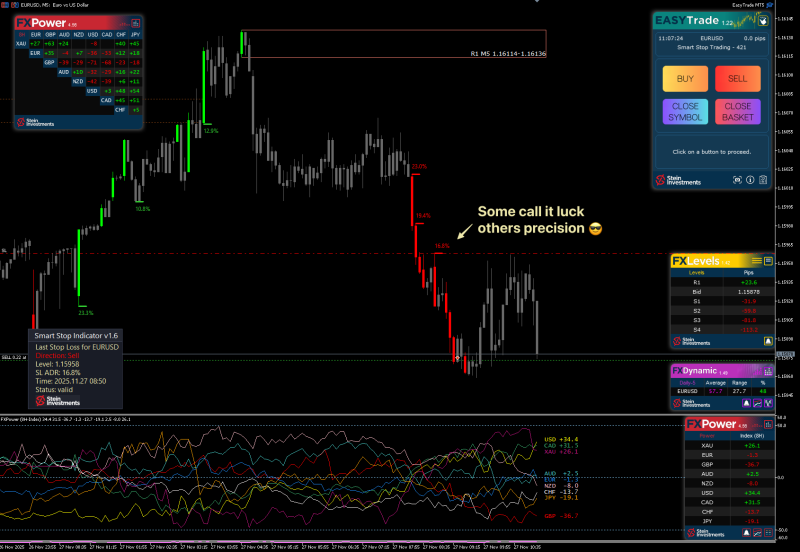This screenshot has width=800, height=552.
Task: Click the Daily-5 header in FXDynamic
Action: click(x=687, y=383)
